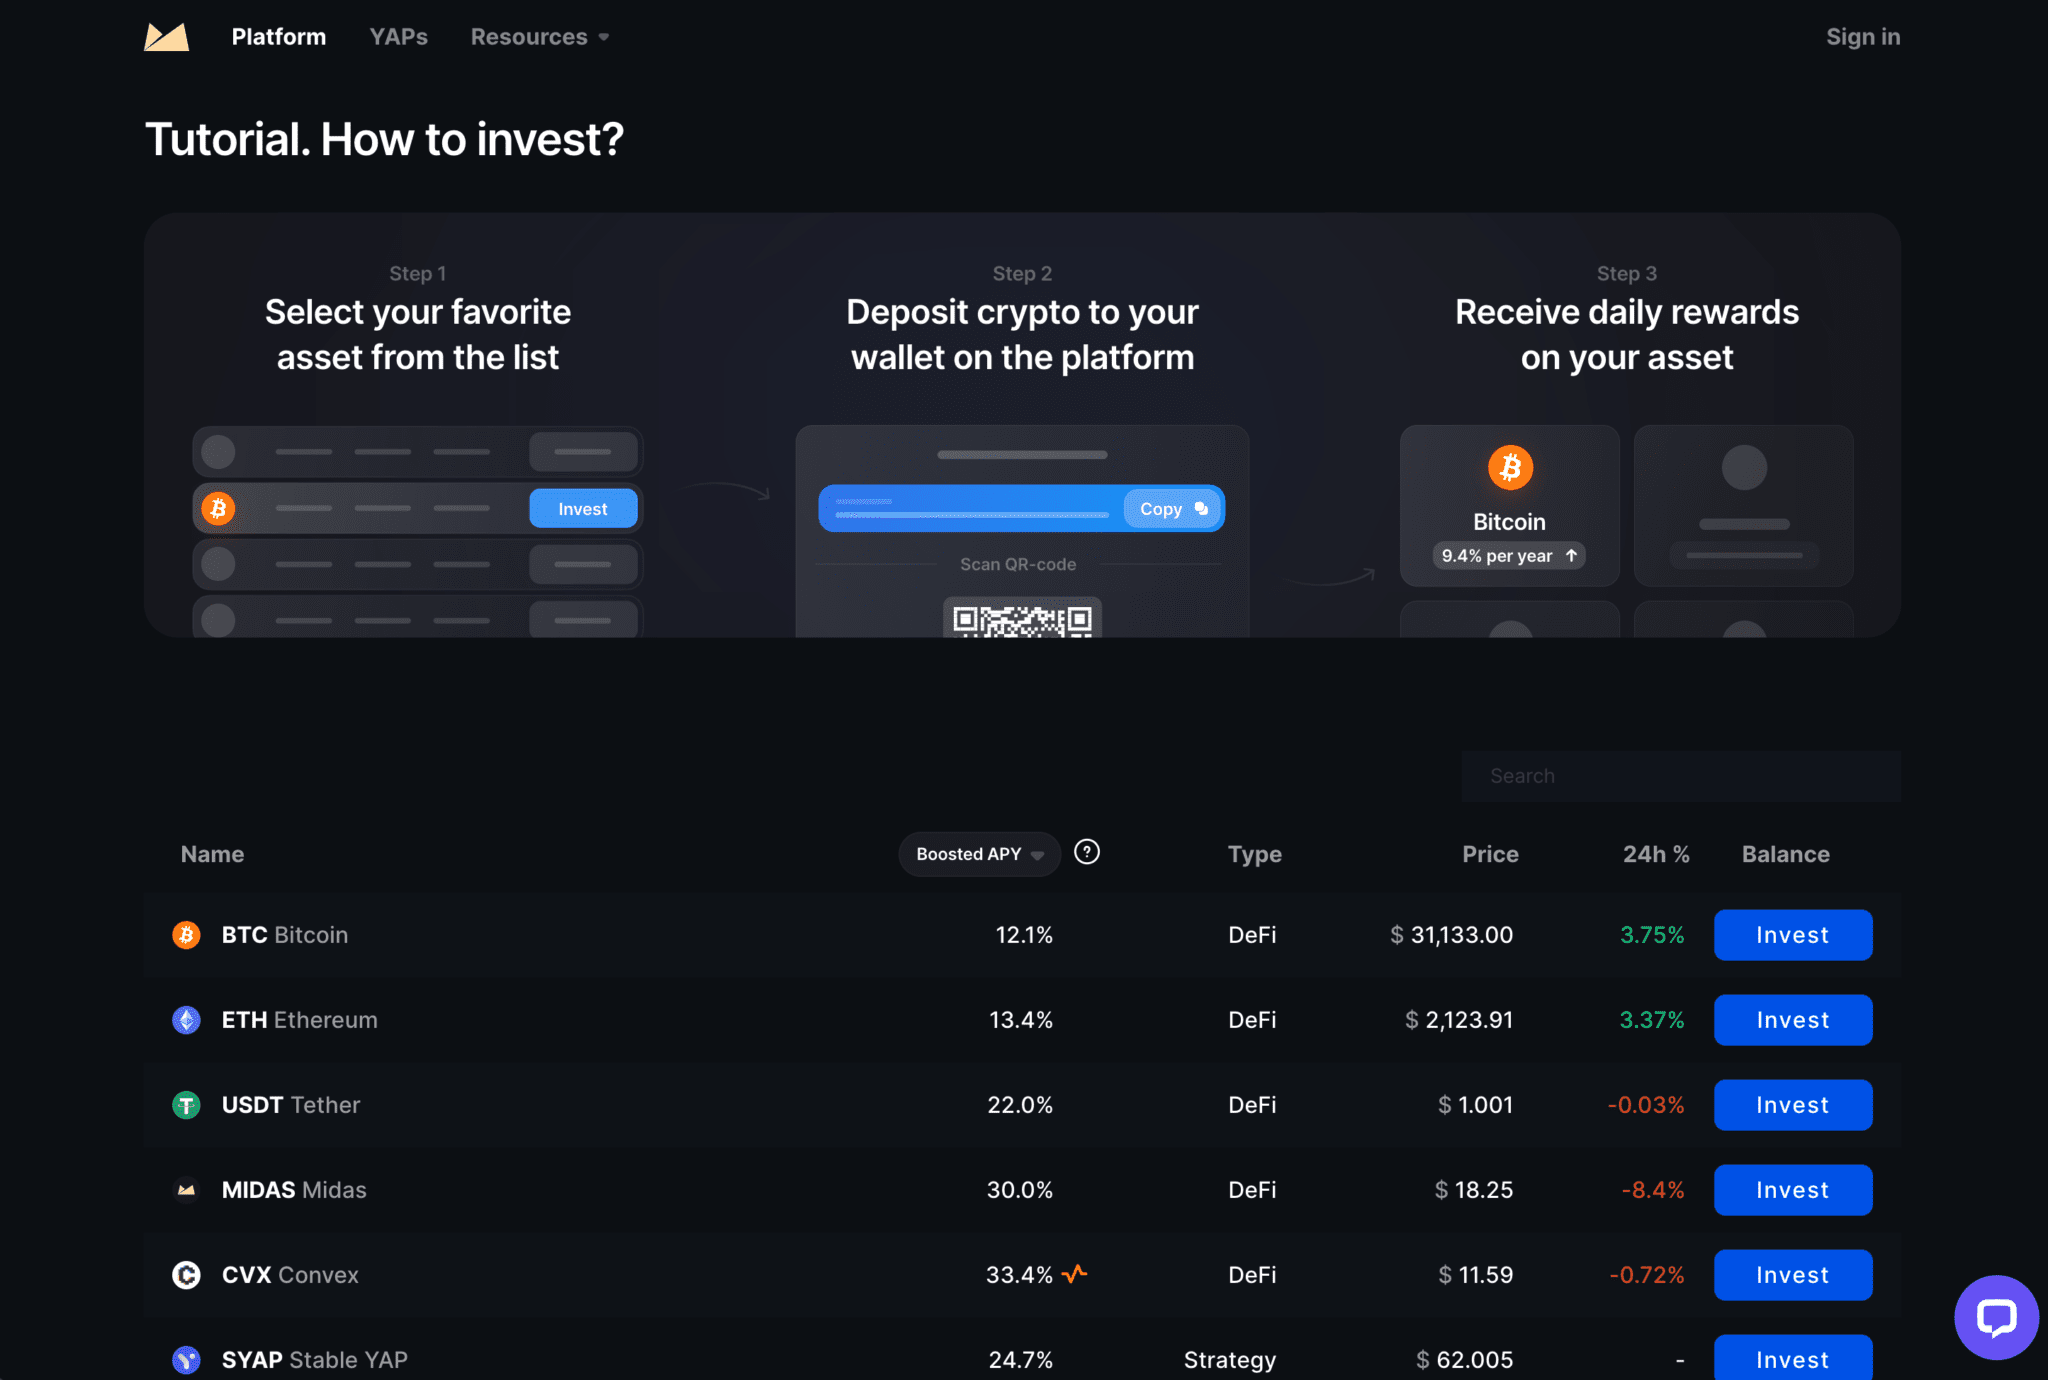Click the -8.4% change value

click(1653, 1190)
